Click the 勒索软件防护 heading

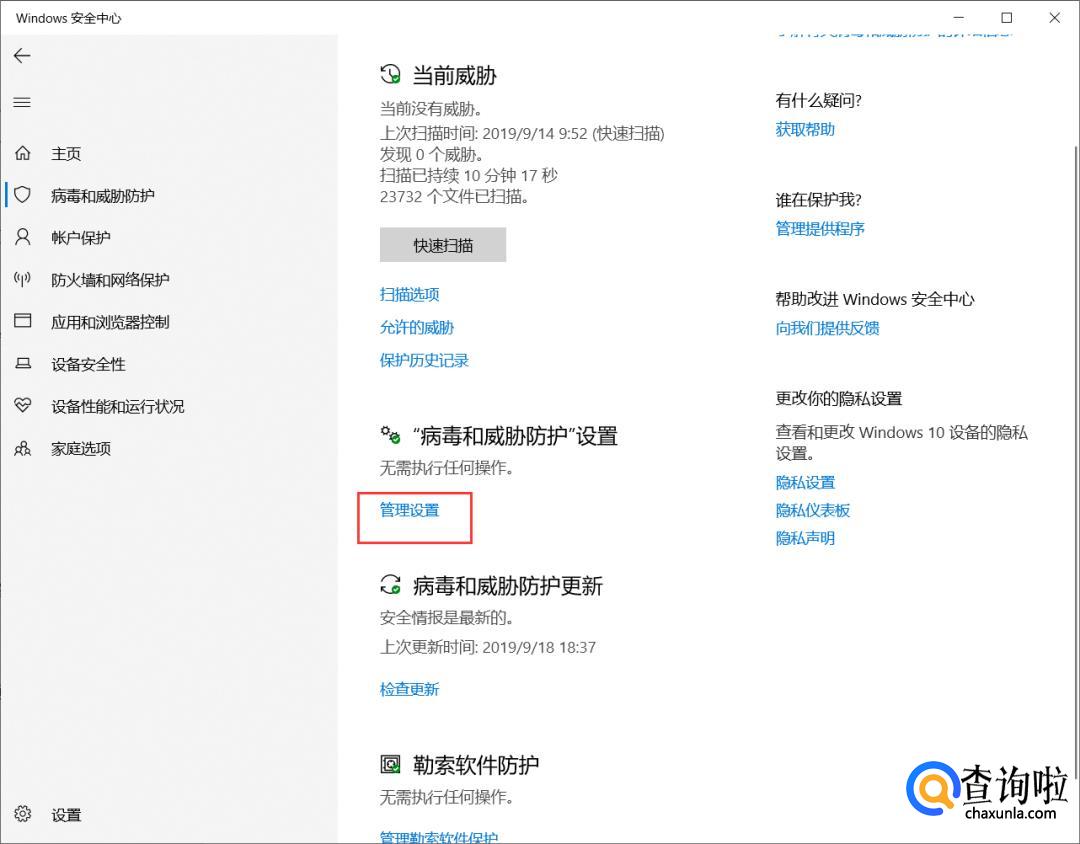476,765
